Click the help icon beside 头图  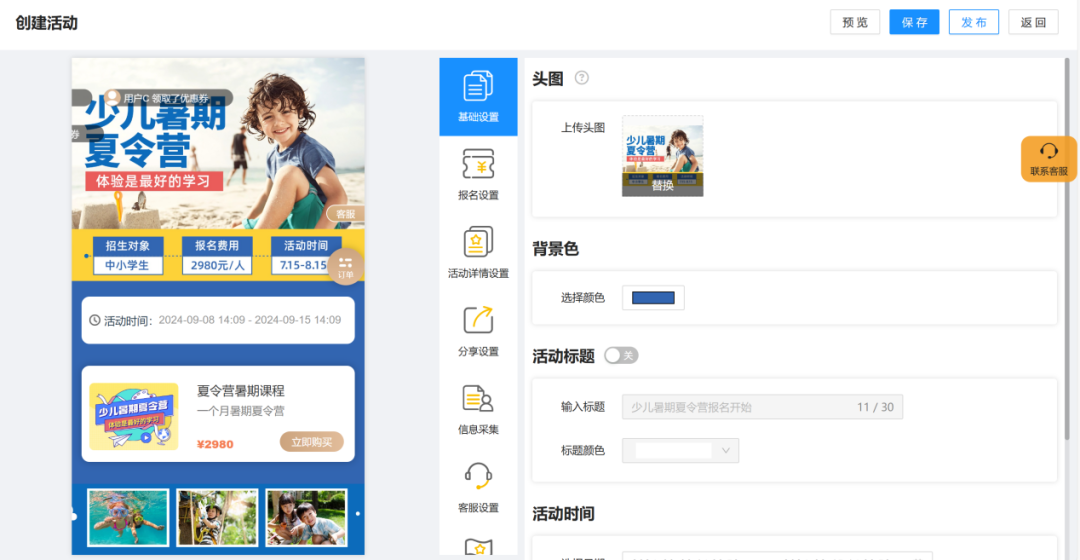coord(582,78)
